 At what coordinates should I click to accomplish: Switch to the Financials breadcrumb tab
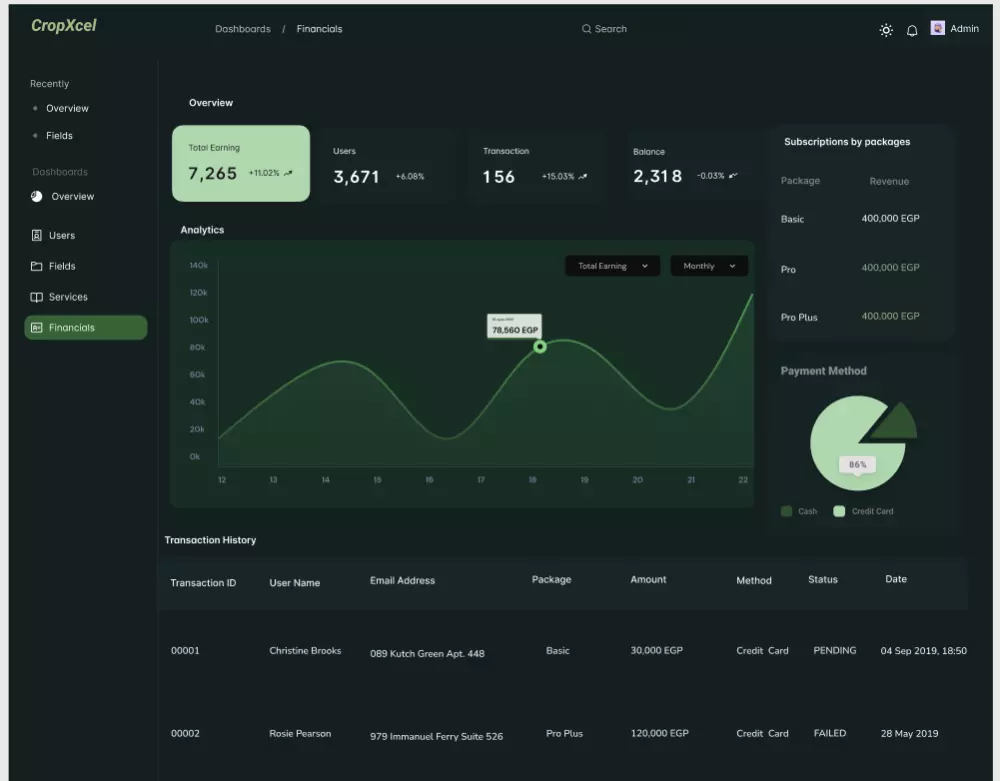click(x=319, y=29)
